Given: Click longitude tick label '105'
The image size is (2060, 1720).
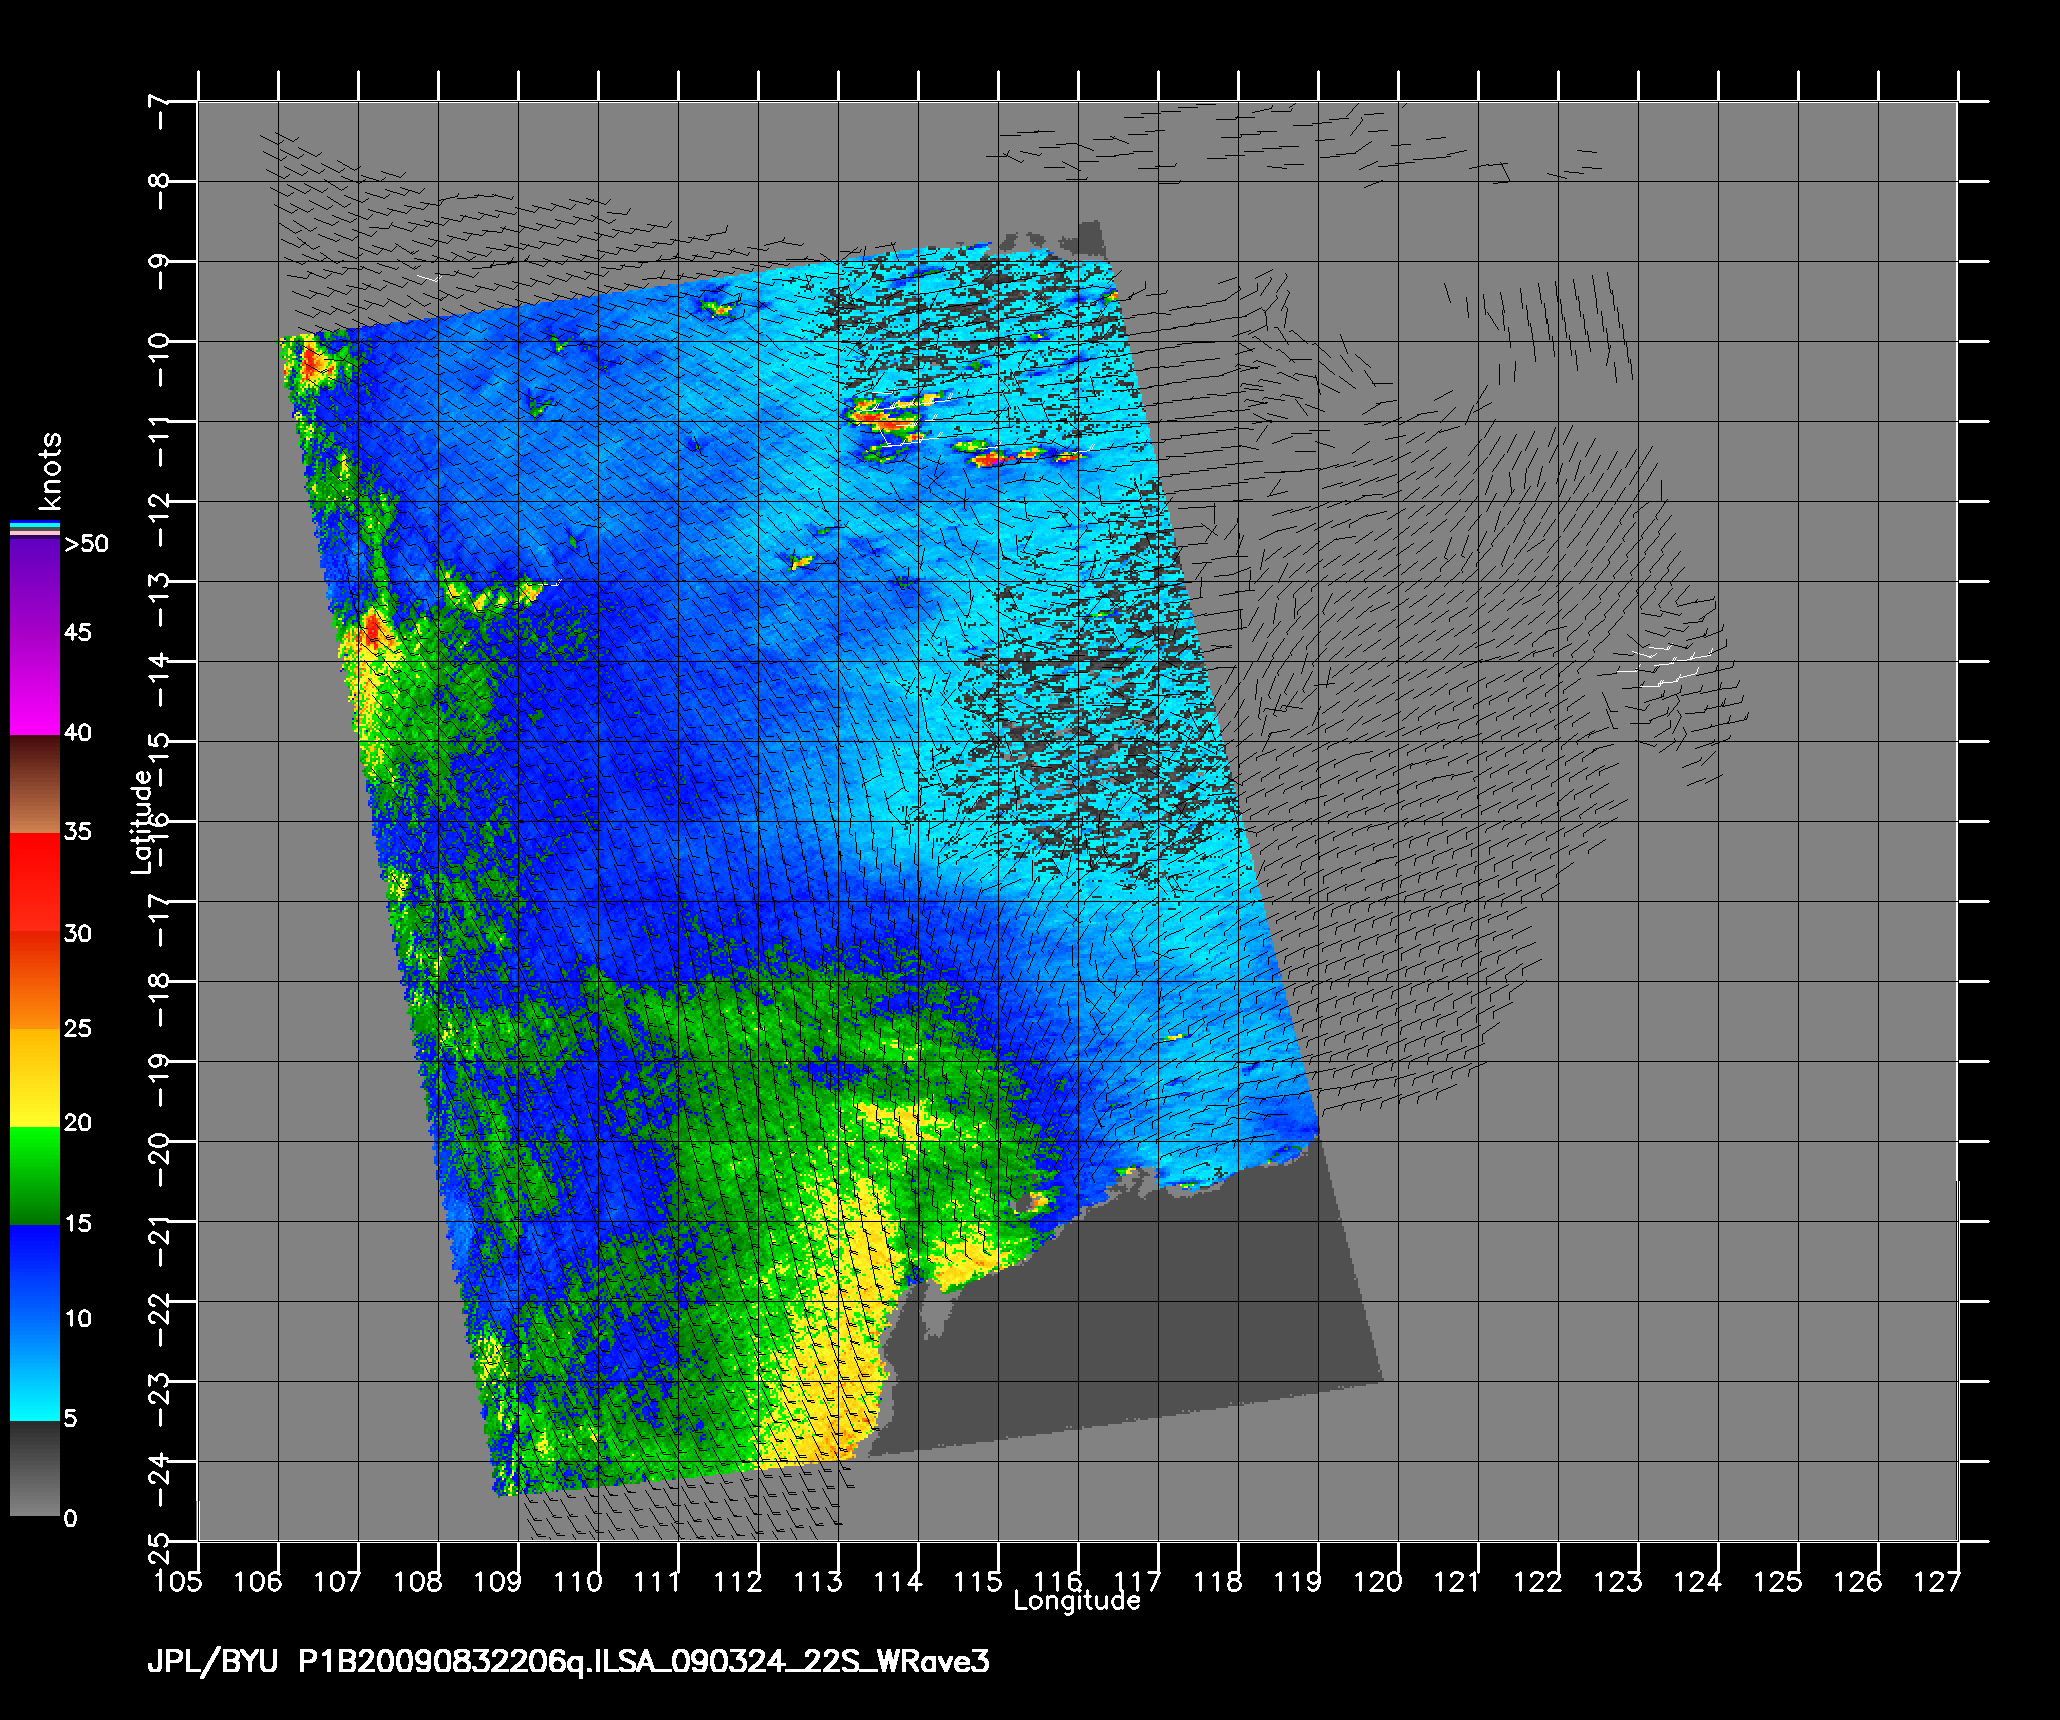Looking at the screenshot, I should [179, 1582].
